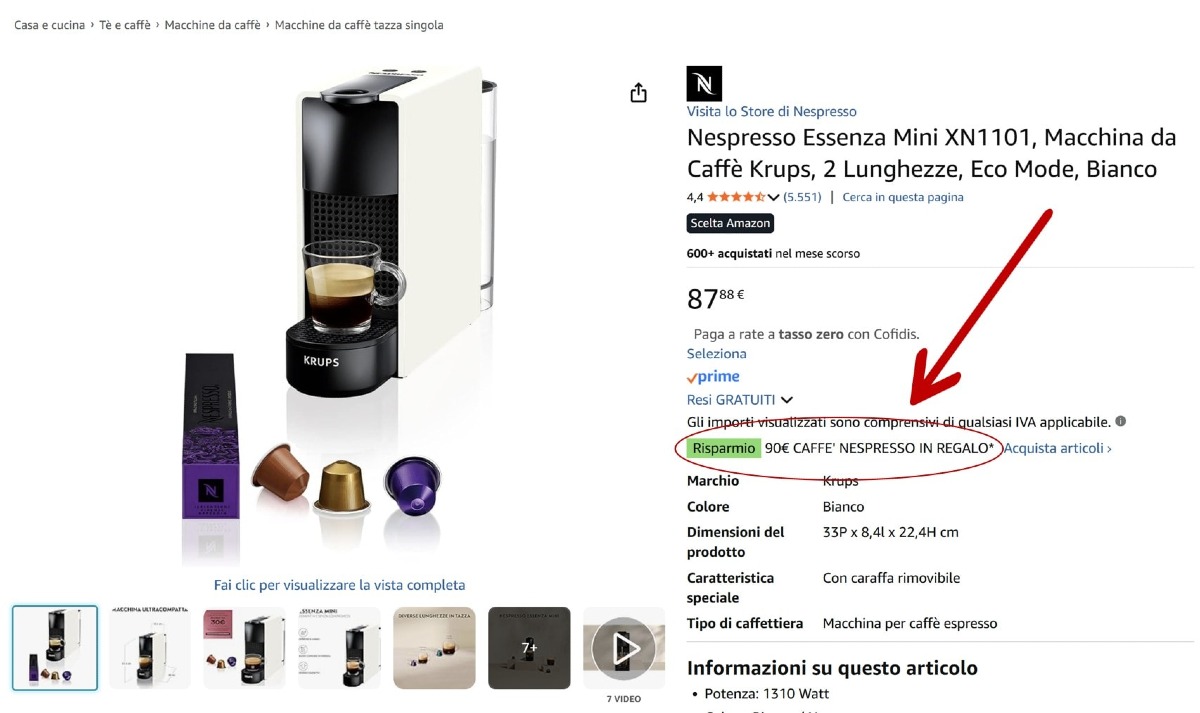Click the Prime logo

[713, 376]
